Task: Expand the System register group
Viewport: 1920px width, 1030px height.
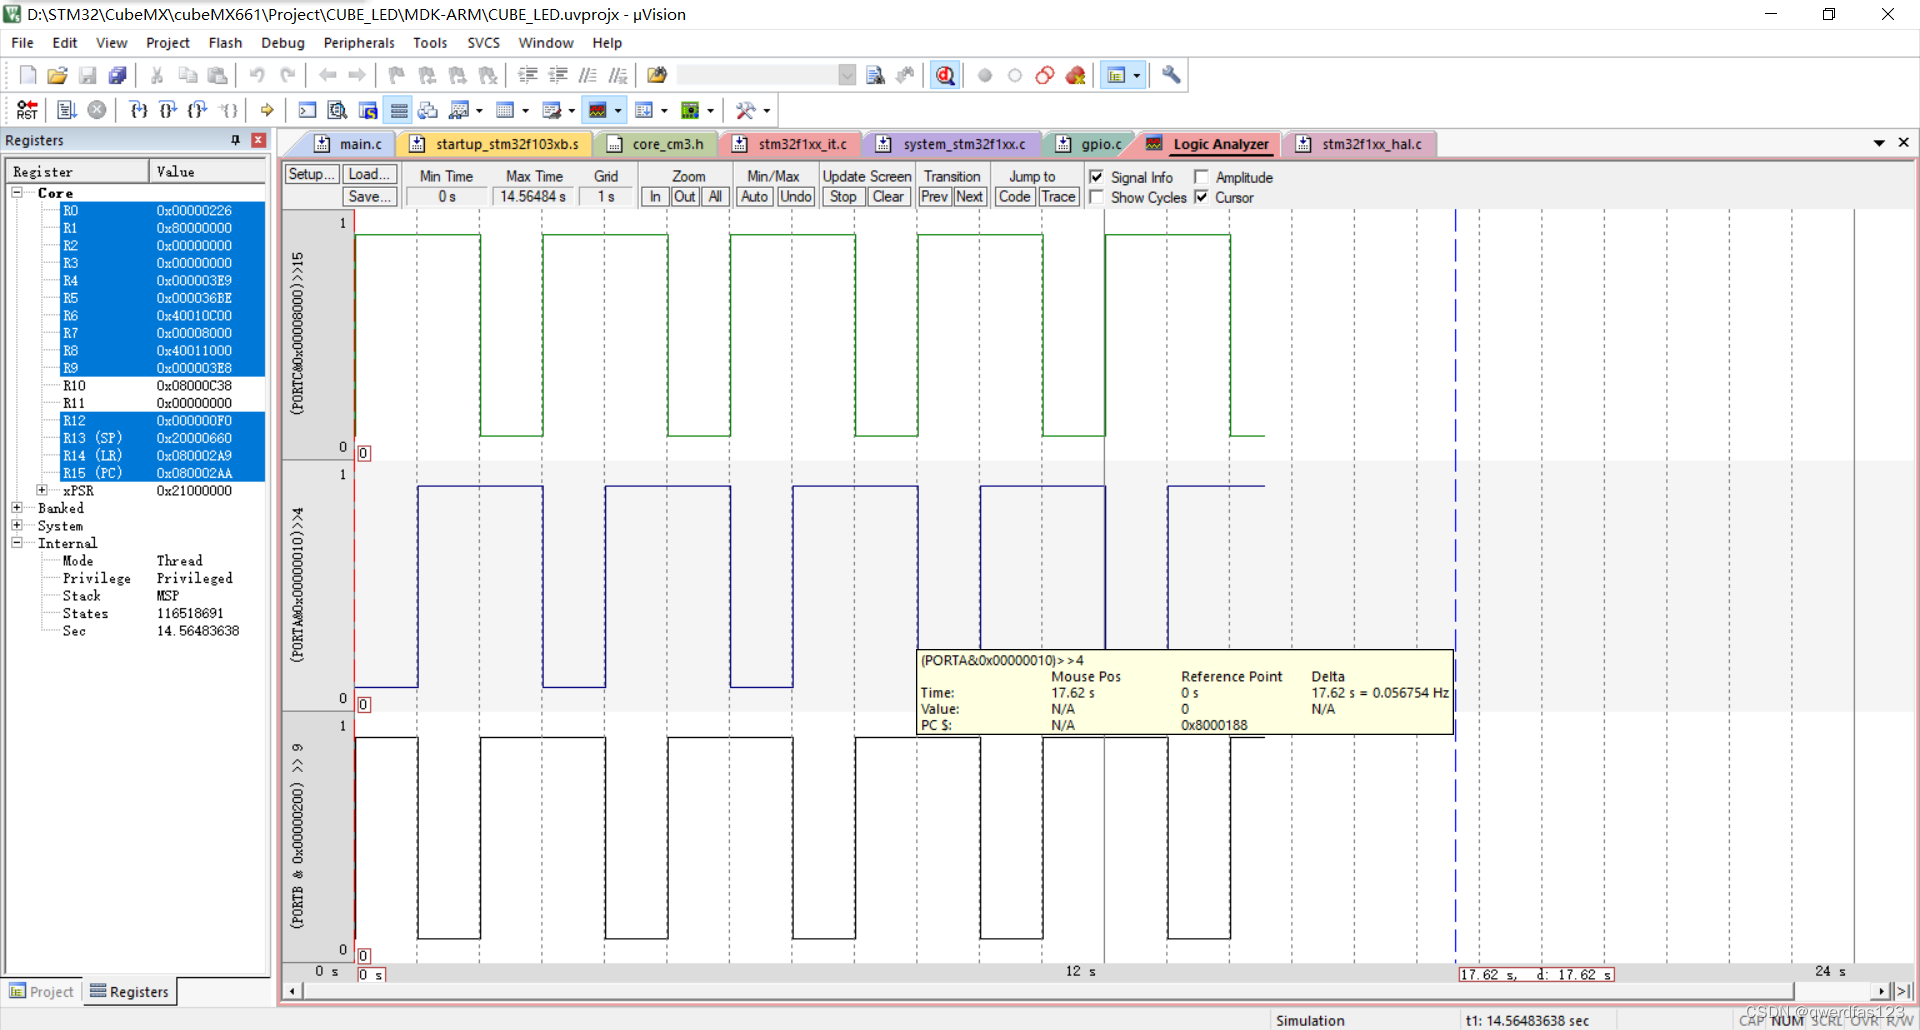Action: pyautogui.click(x=17, y=525)
